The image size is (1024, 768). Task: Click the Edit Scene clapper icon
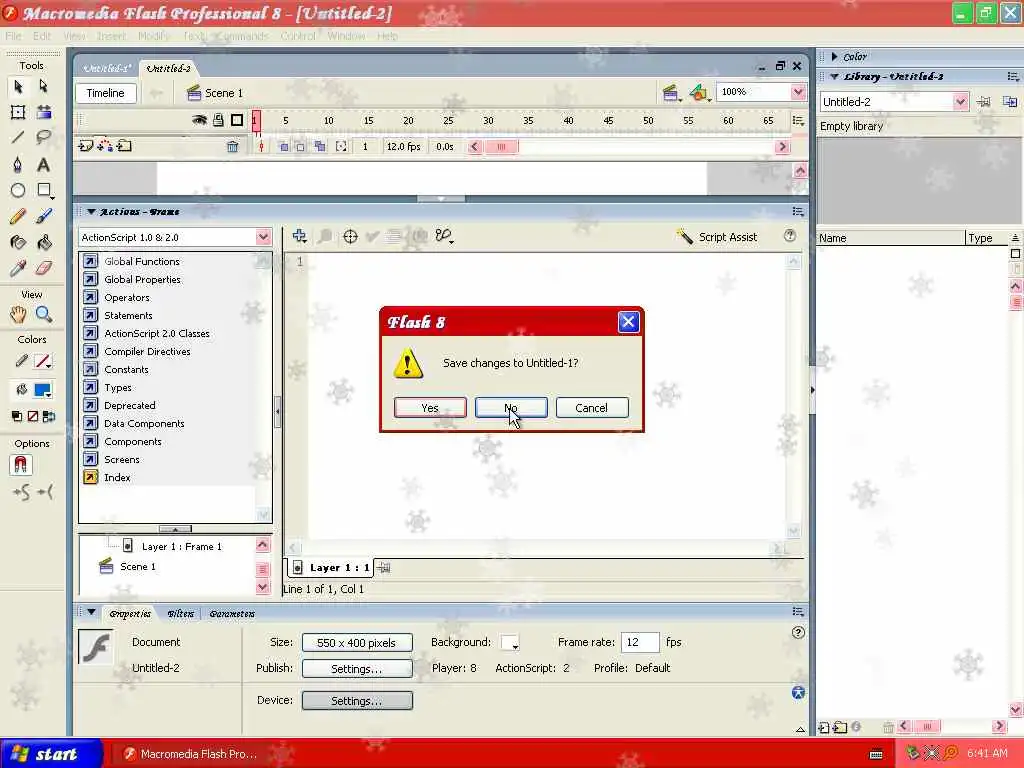click(671, 93)
